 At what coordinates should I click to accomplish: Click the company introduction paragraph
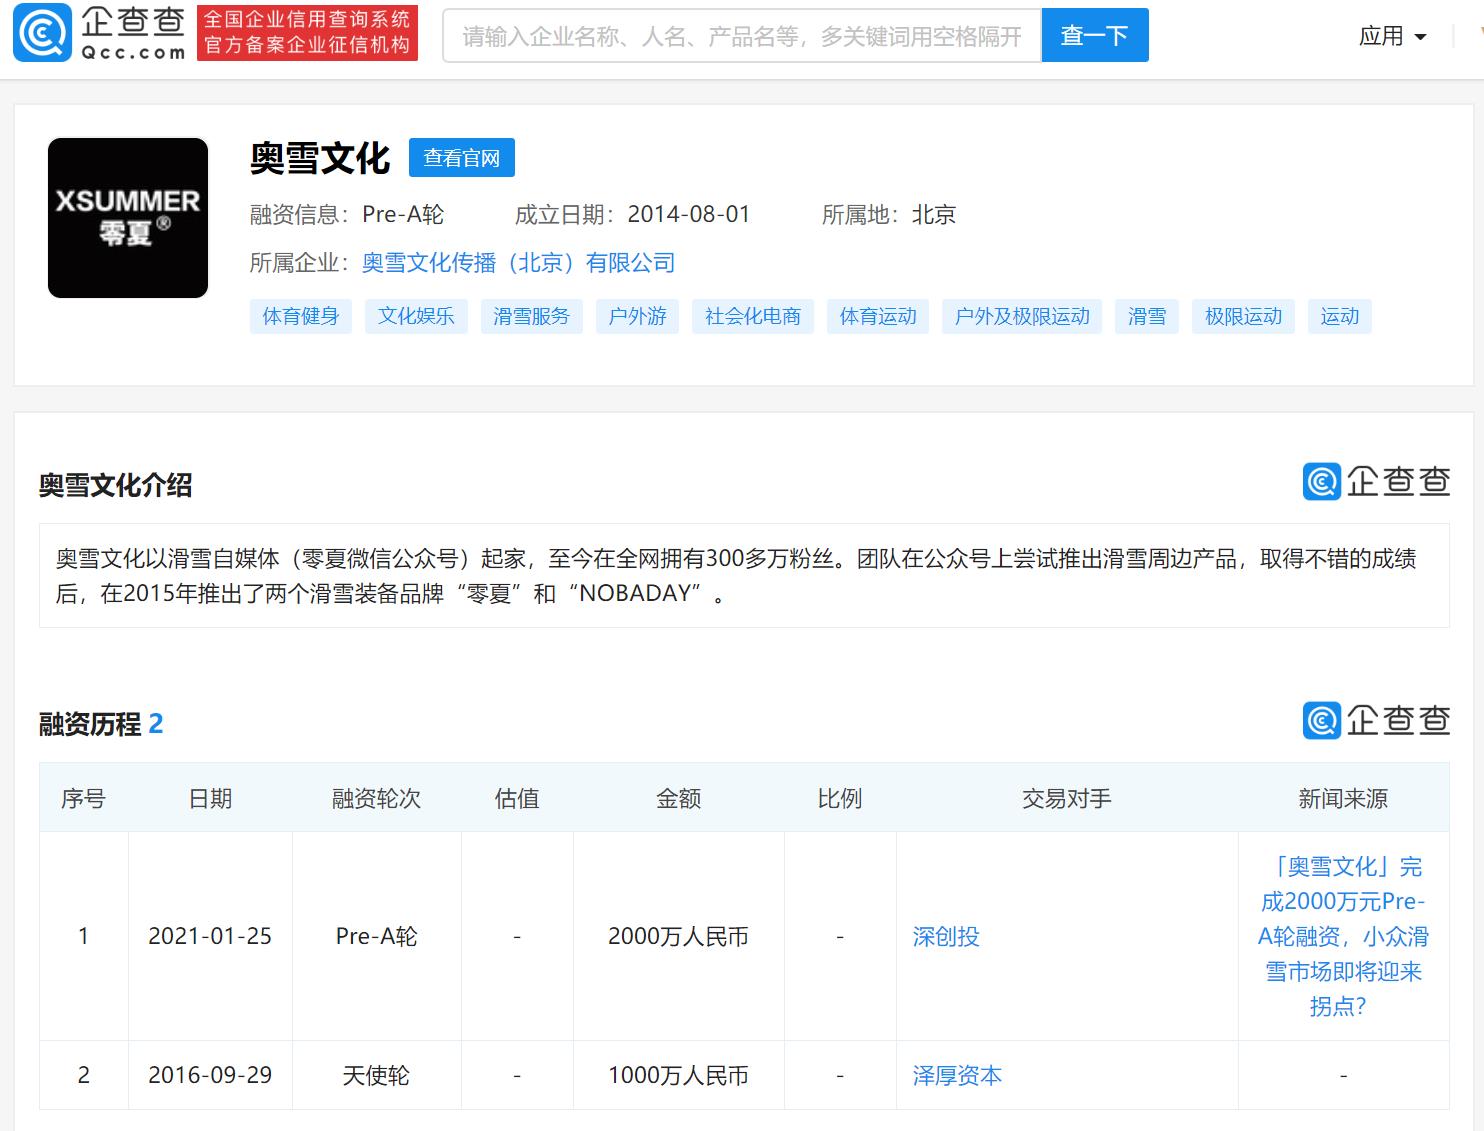744,576
